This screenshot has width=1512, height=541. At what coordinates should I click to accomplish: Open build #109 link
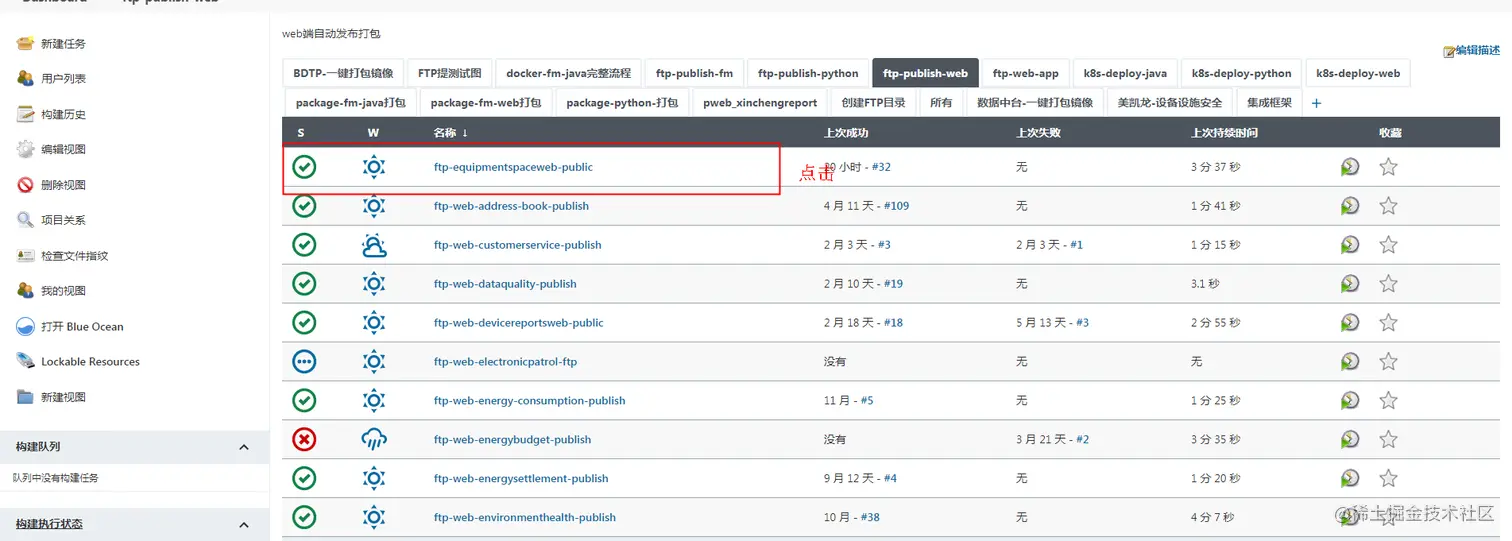(x=896, y=206)
